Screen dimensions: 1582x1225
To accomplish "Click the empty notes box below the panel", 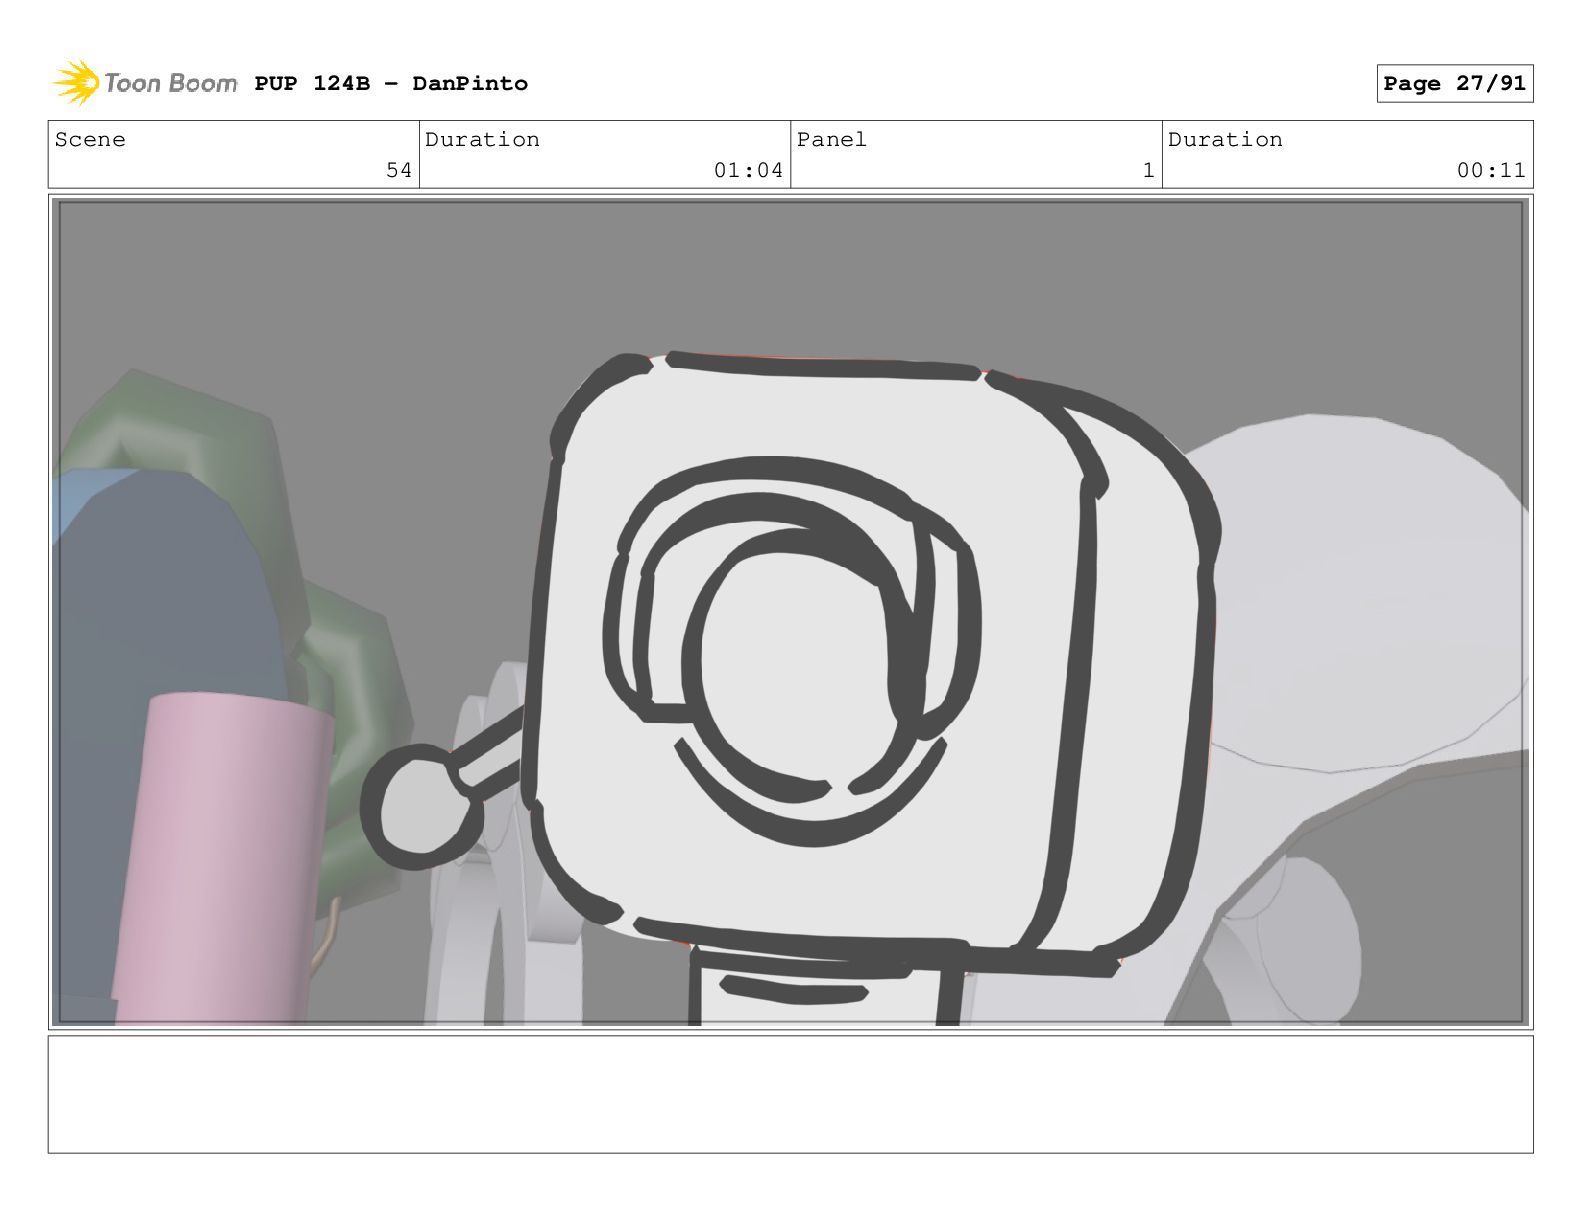I will pos(790,1094).
